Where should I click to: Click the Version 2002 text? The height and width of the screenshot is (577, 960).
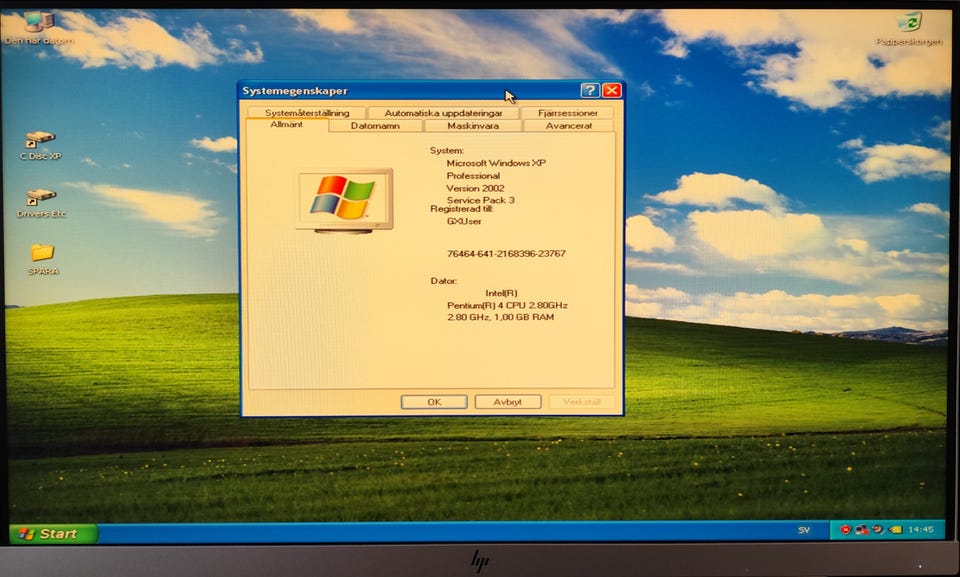[x=475, y=188]
